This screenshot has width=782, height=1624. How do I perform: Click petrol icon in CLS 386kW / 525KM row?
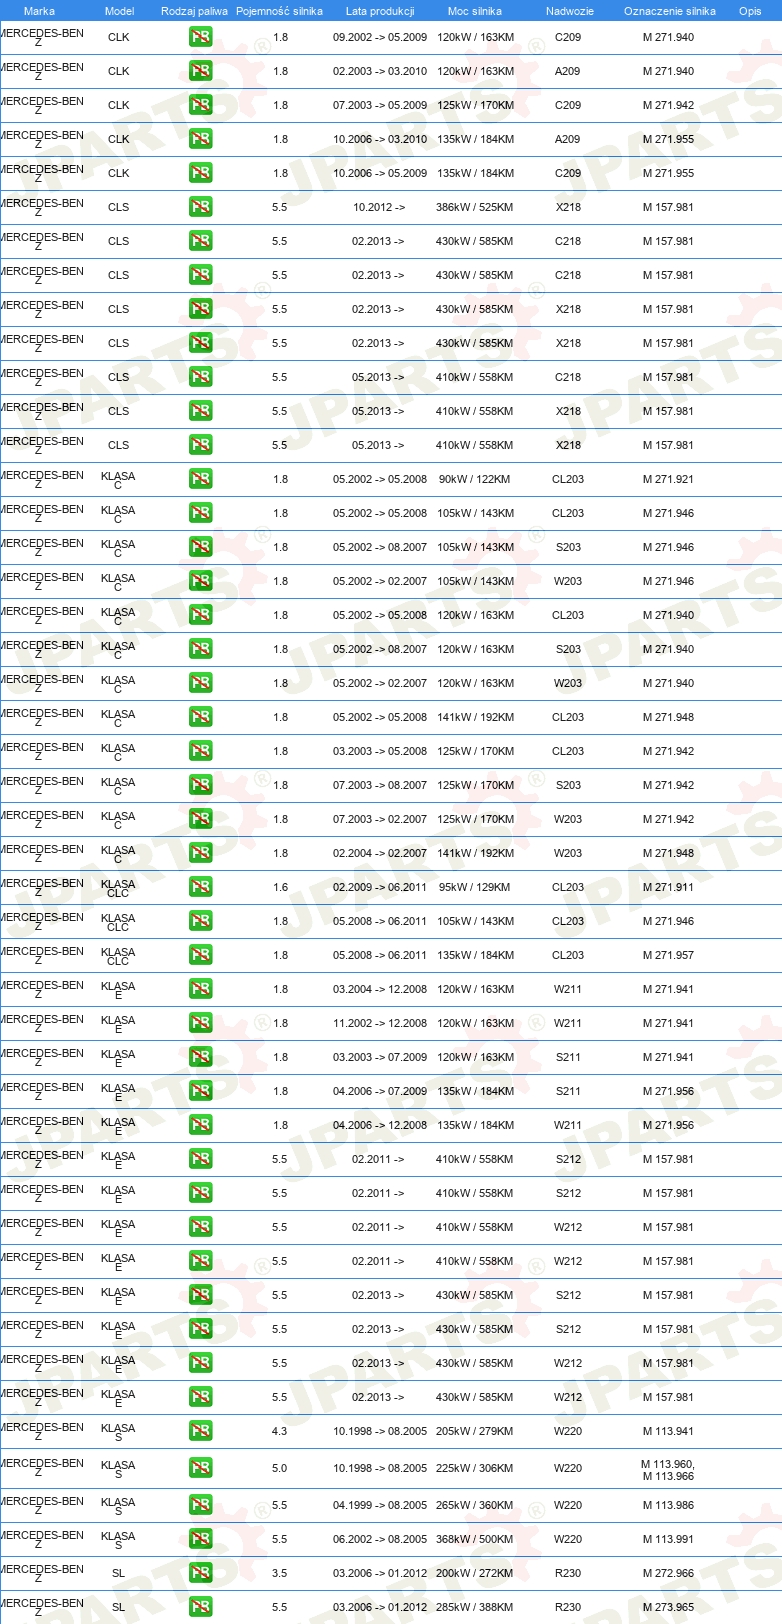point(201,208)
